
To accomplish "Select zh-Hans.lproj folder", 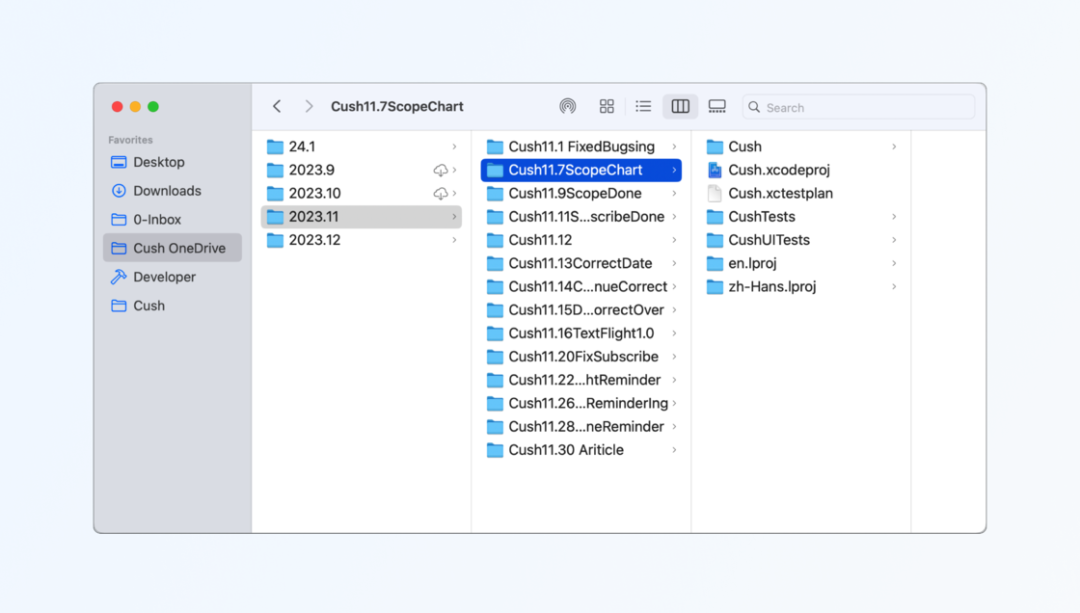I will 801,287.
